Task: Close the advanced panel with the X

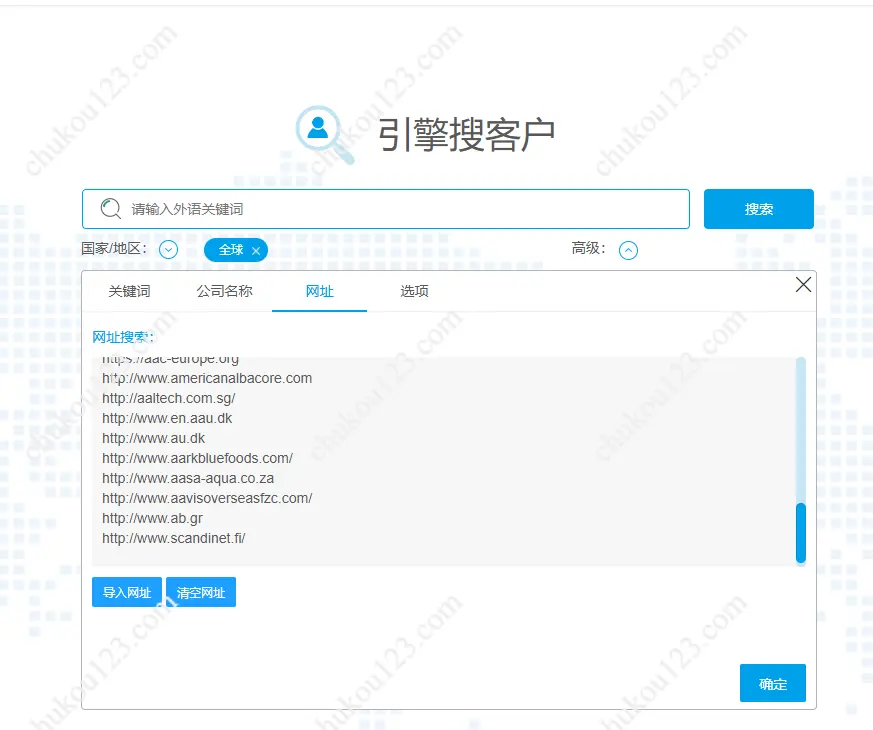Action: pos(802,285)
